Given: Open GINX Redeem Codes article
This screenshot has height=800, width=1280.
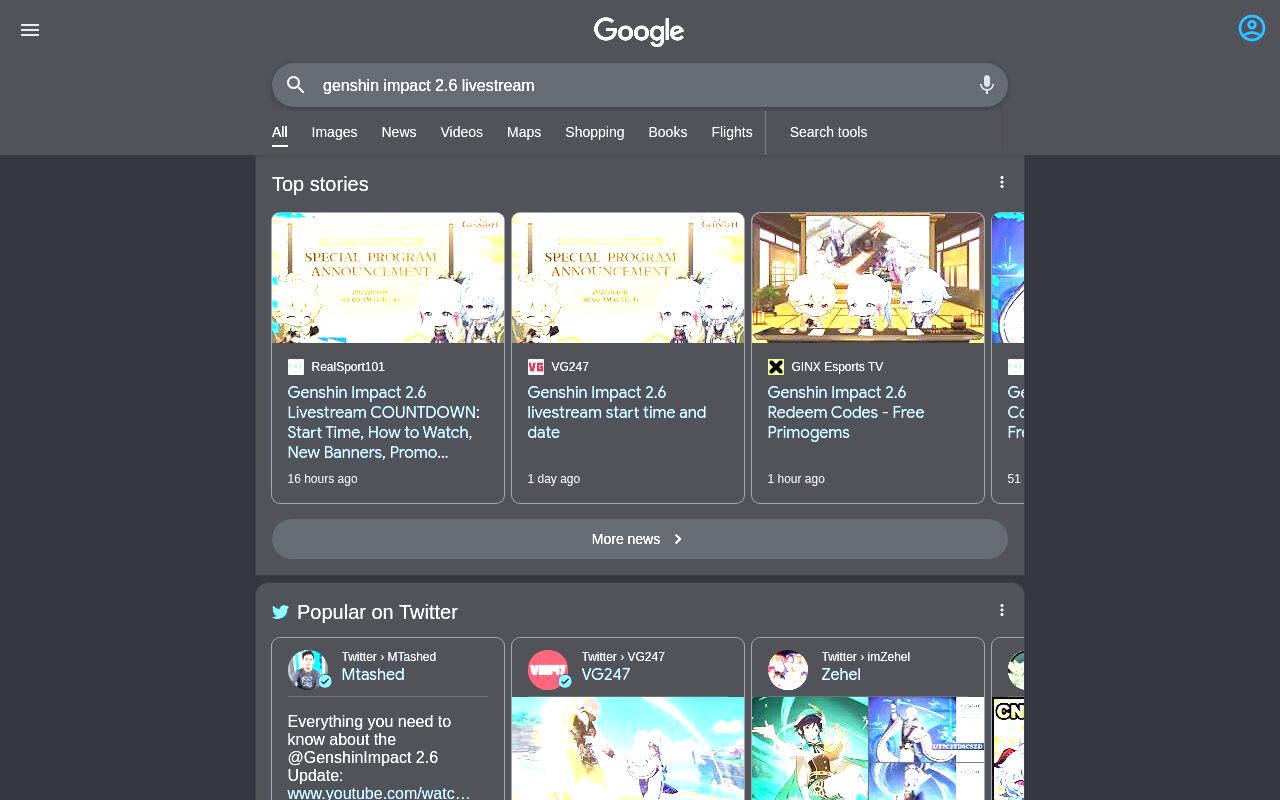Looking at the screenshot, I should click(x=846, y=412).
